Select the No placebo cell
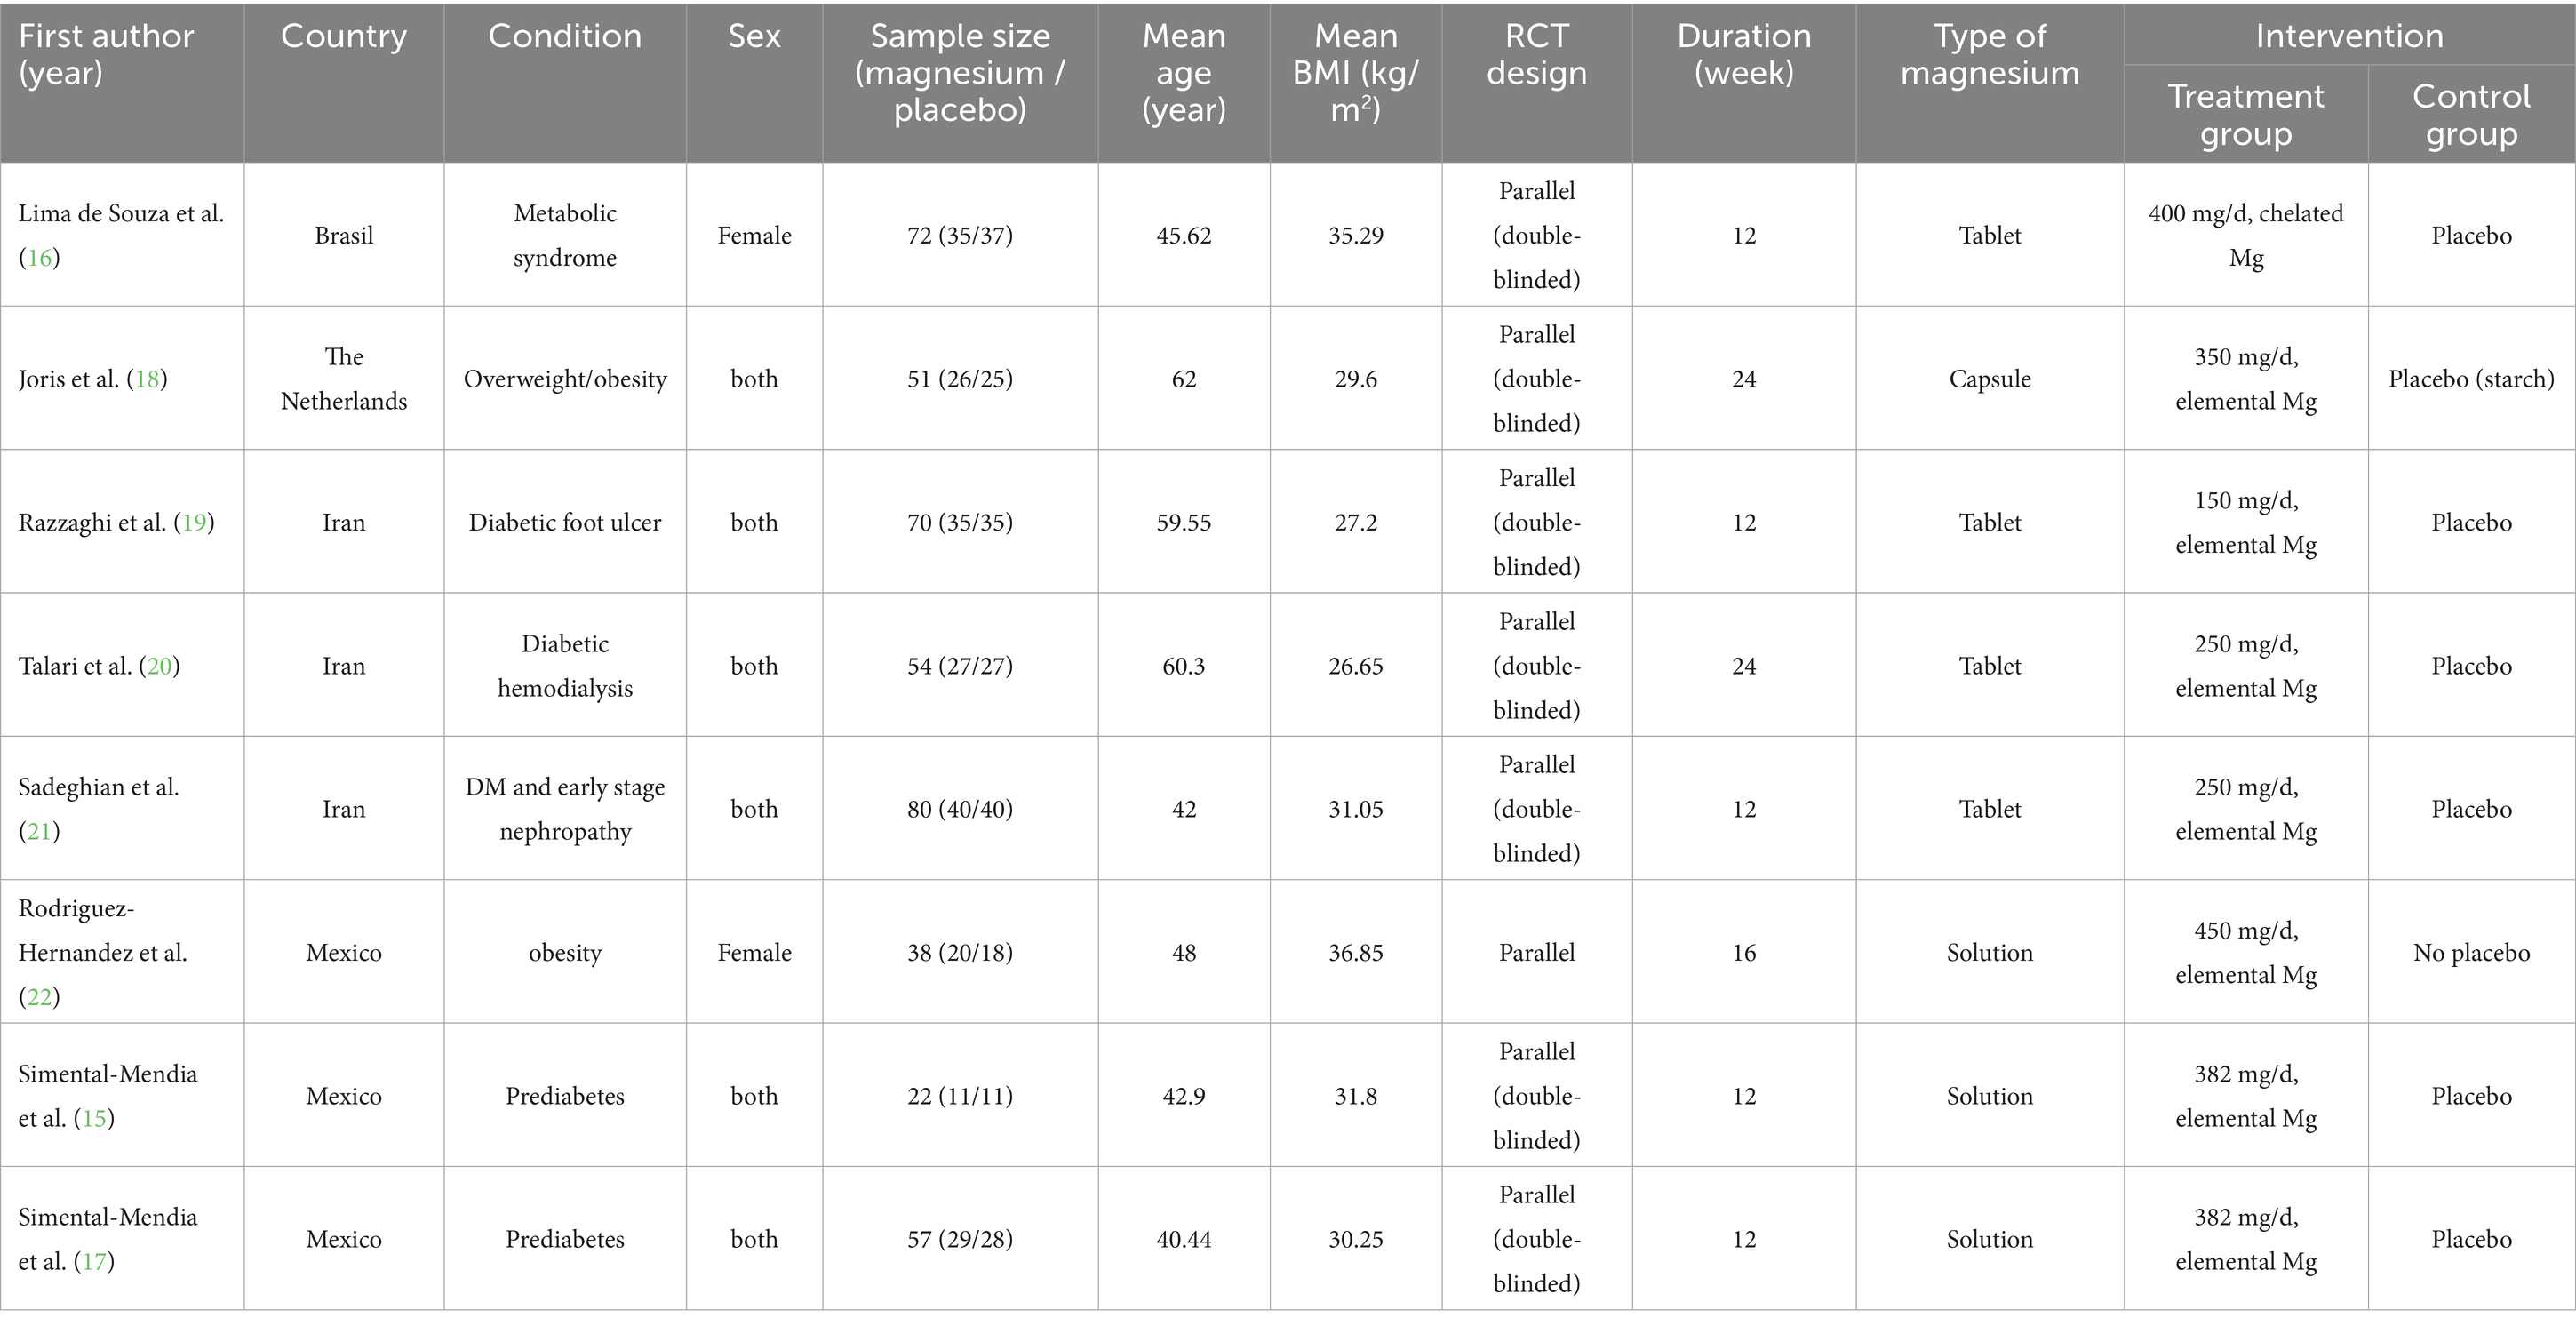Viewport: 2576px width, 1326px height. tap(2471, 953)
